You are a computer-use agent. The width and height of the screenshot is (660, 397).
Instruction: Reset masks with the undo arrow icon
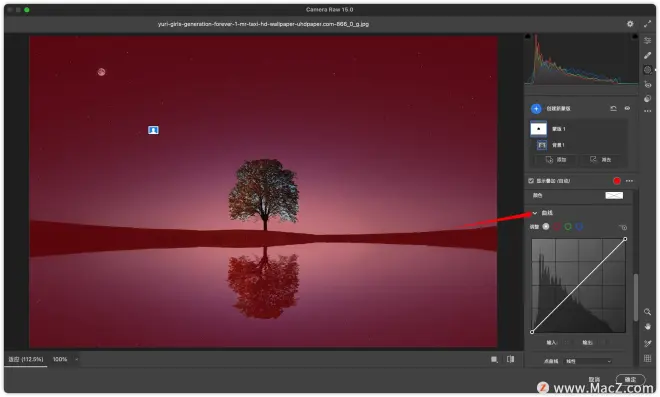pyautogui.click(x=613, y=109)
